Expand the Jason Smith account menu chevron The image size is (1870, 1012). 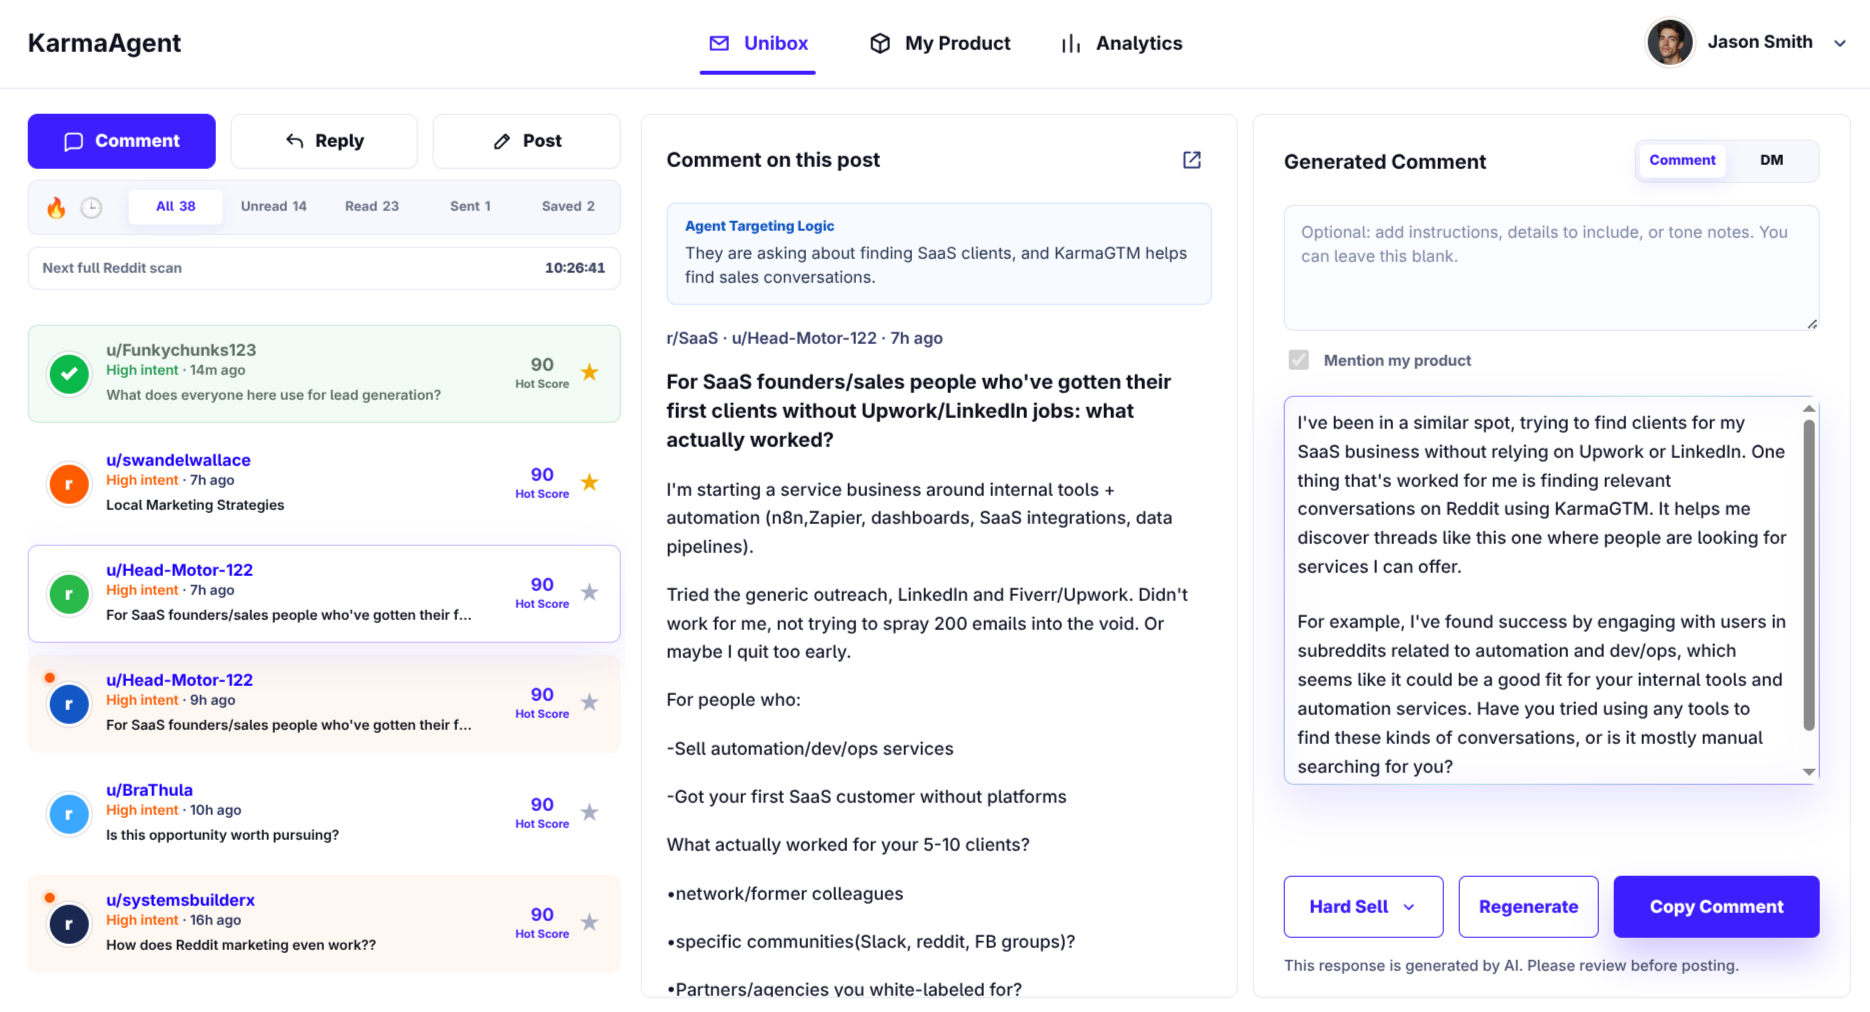coord(1839,43)
